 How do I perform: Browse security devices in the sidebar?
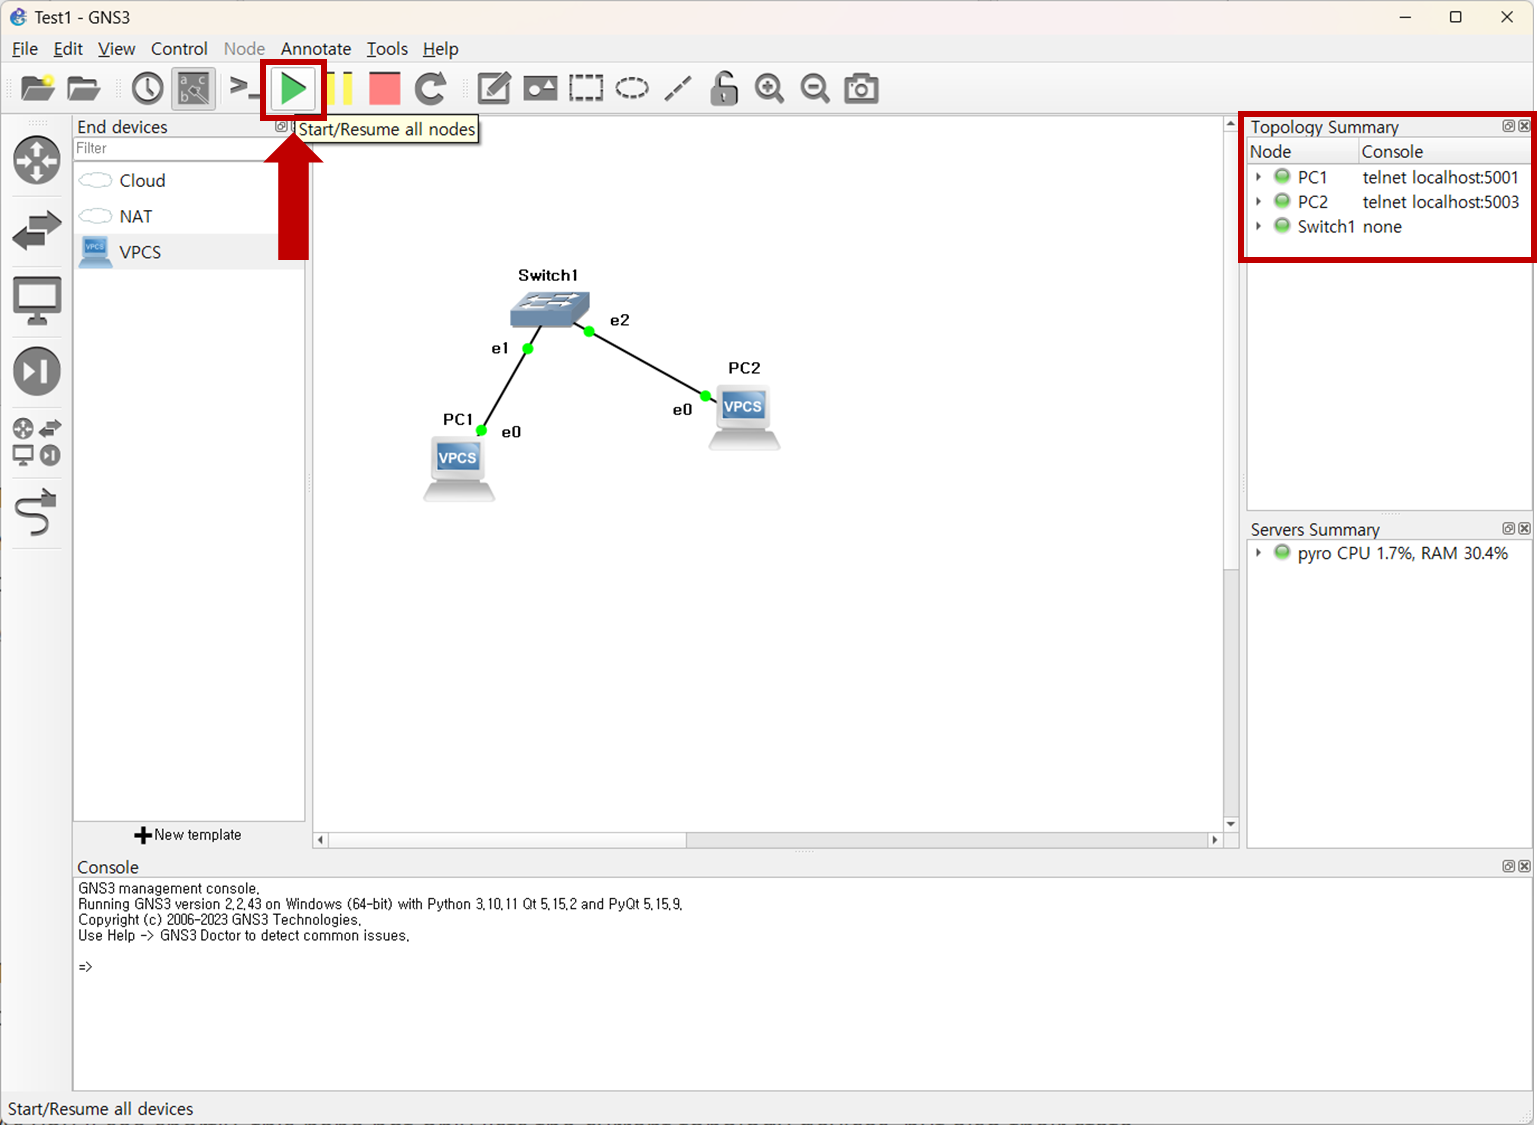click(x=37, y=371)
